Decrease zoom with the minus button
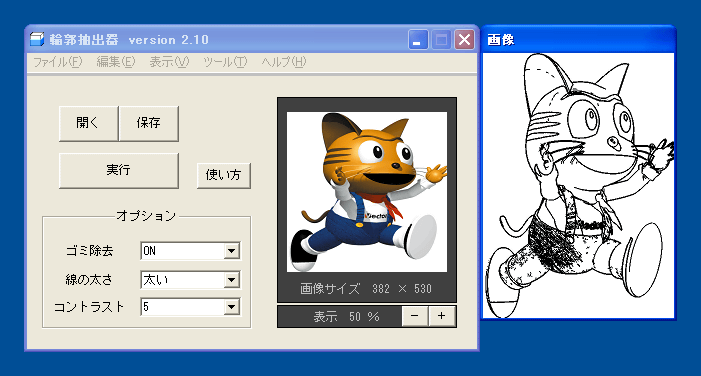 pyautogui.click(x=415, y=316)
